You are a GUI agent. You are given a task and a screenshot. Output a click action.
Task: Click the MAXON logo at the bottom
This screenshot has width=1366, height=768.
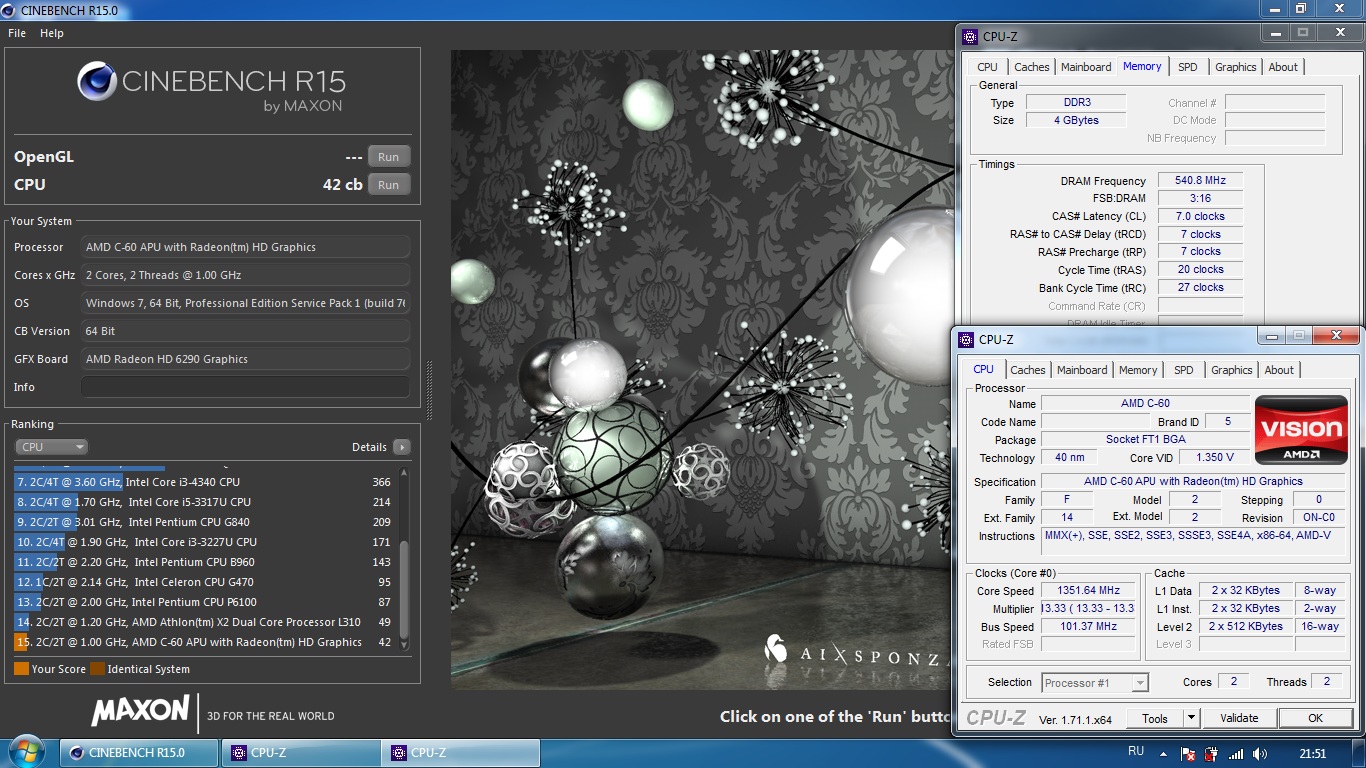(x=140, y=711)
